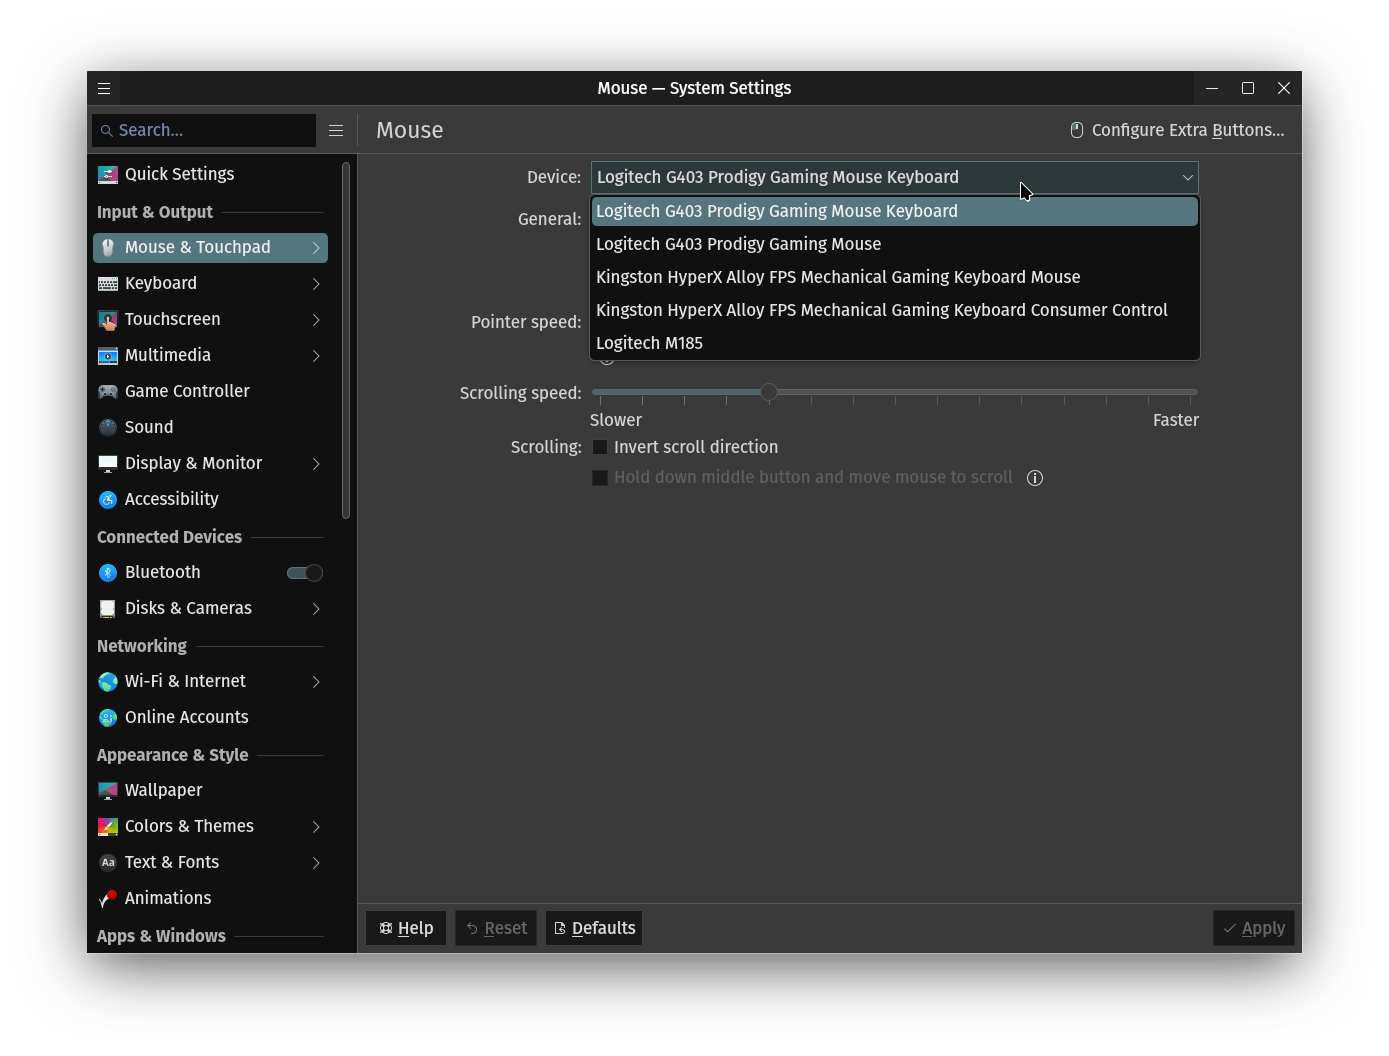Click the magnifier icon in the search box
Viewport: 1389px width, 1056px height.
107,131
